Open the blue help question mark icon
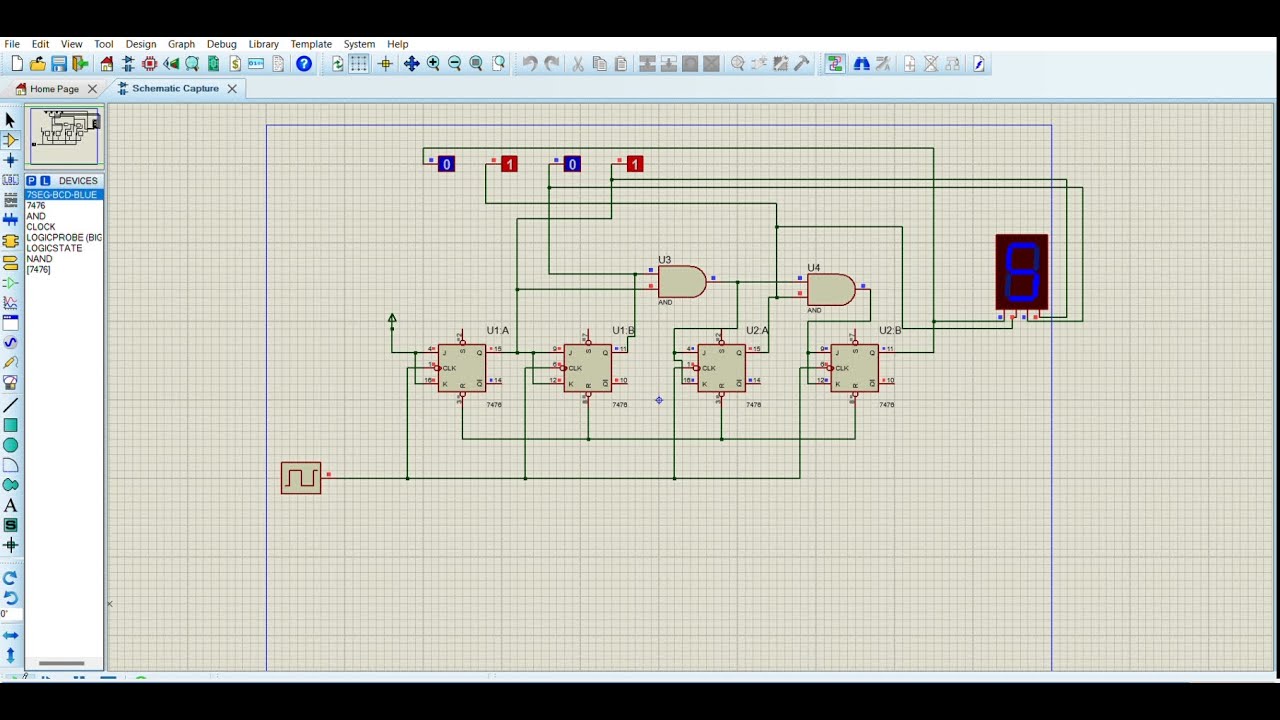Image resolution: width=1280 pixels, height=720 pixels. pos(304,64)
